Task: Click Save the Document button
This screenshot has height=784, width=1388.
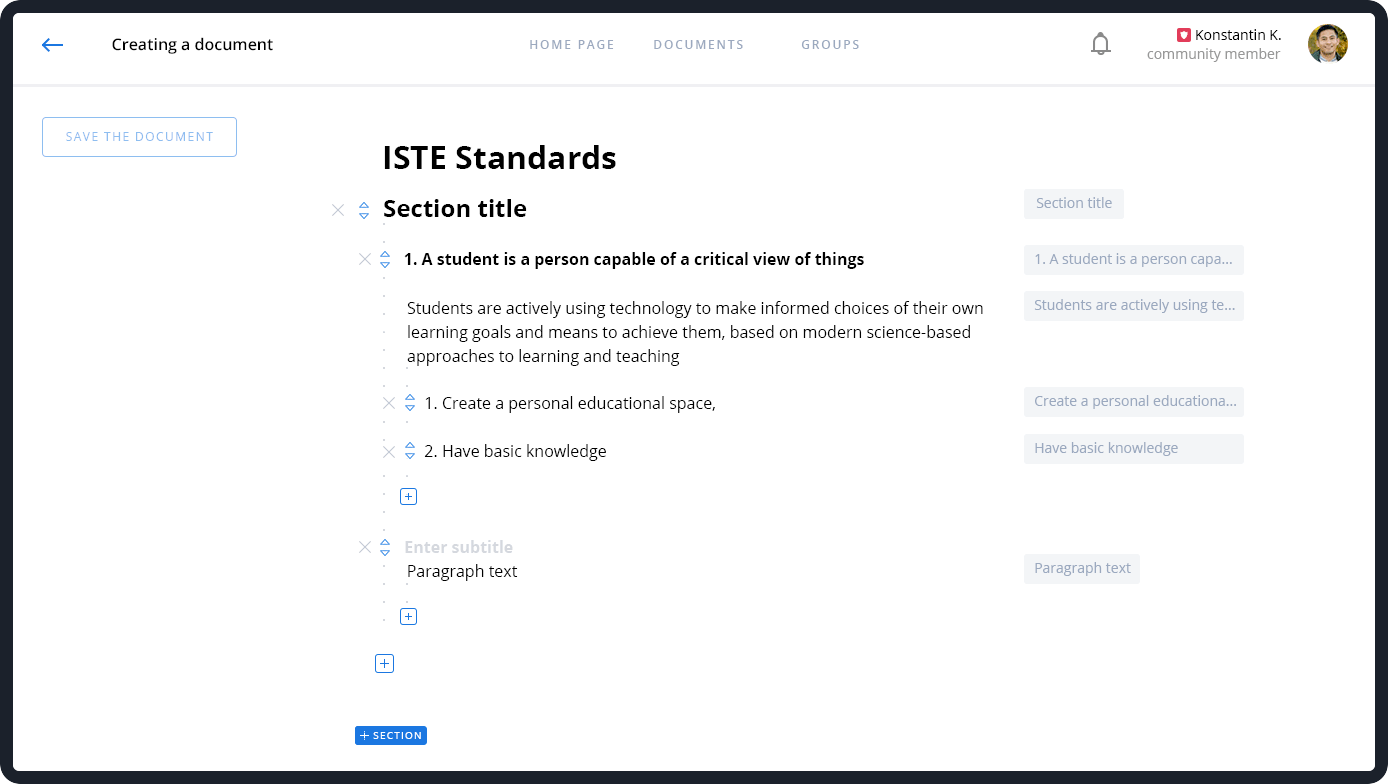Action: (x=139, y=137)
